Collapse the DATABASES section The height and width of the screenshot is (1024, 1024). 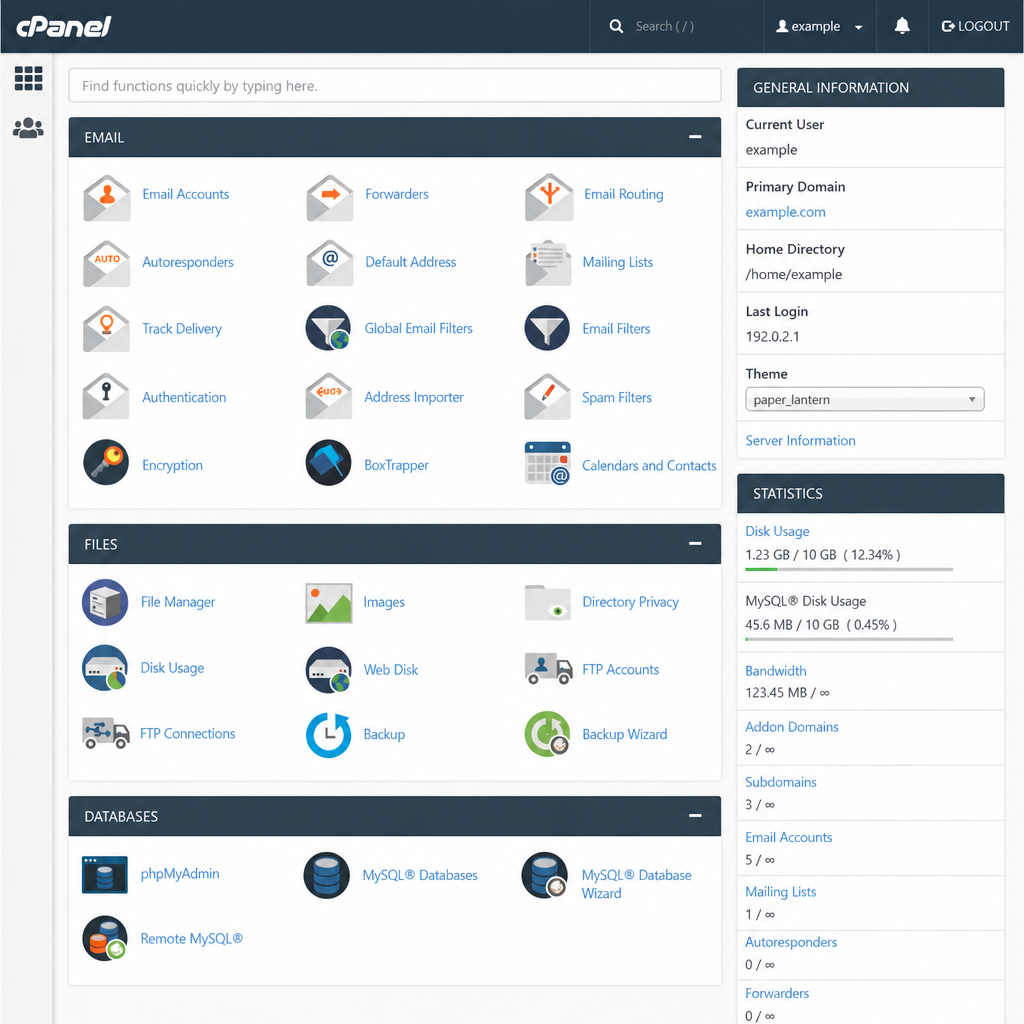pyautogui.click(x=695, y=816)
